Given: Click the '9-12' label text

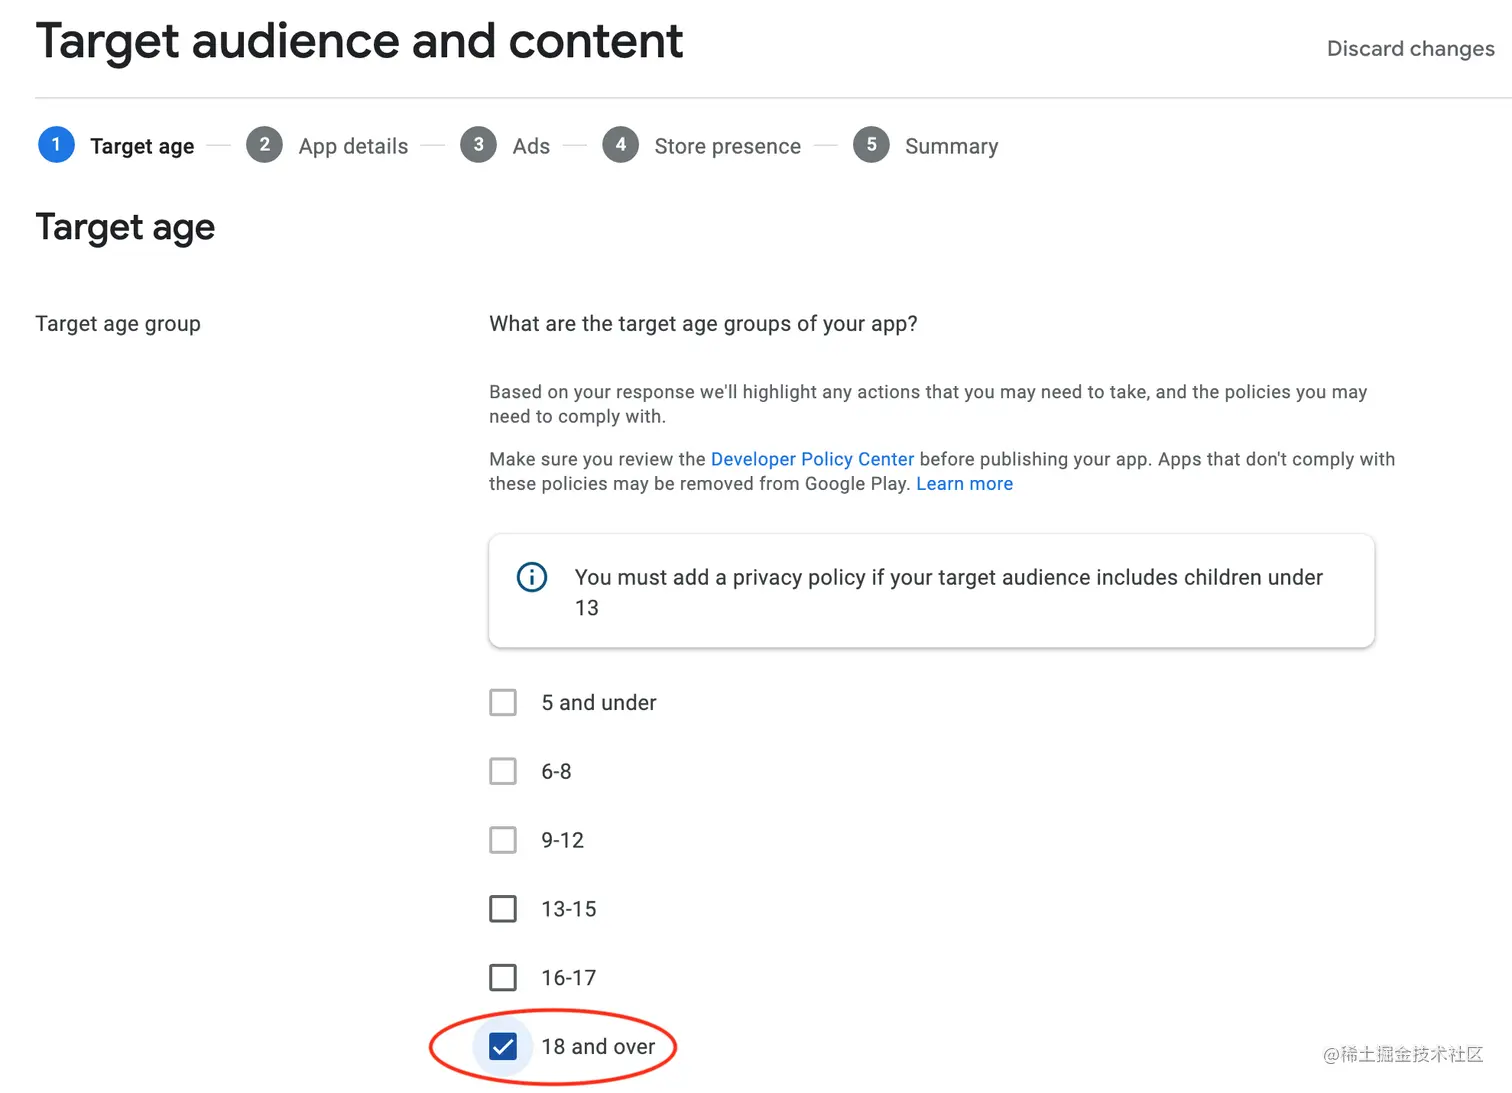Looking at the screenshot, I should pyautogui.click(x=562, y=841).
